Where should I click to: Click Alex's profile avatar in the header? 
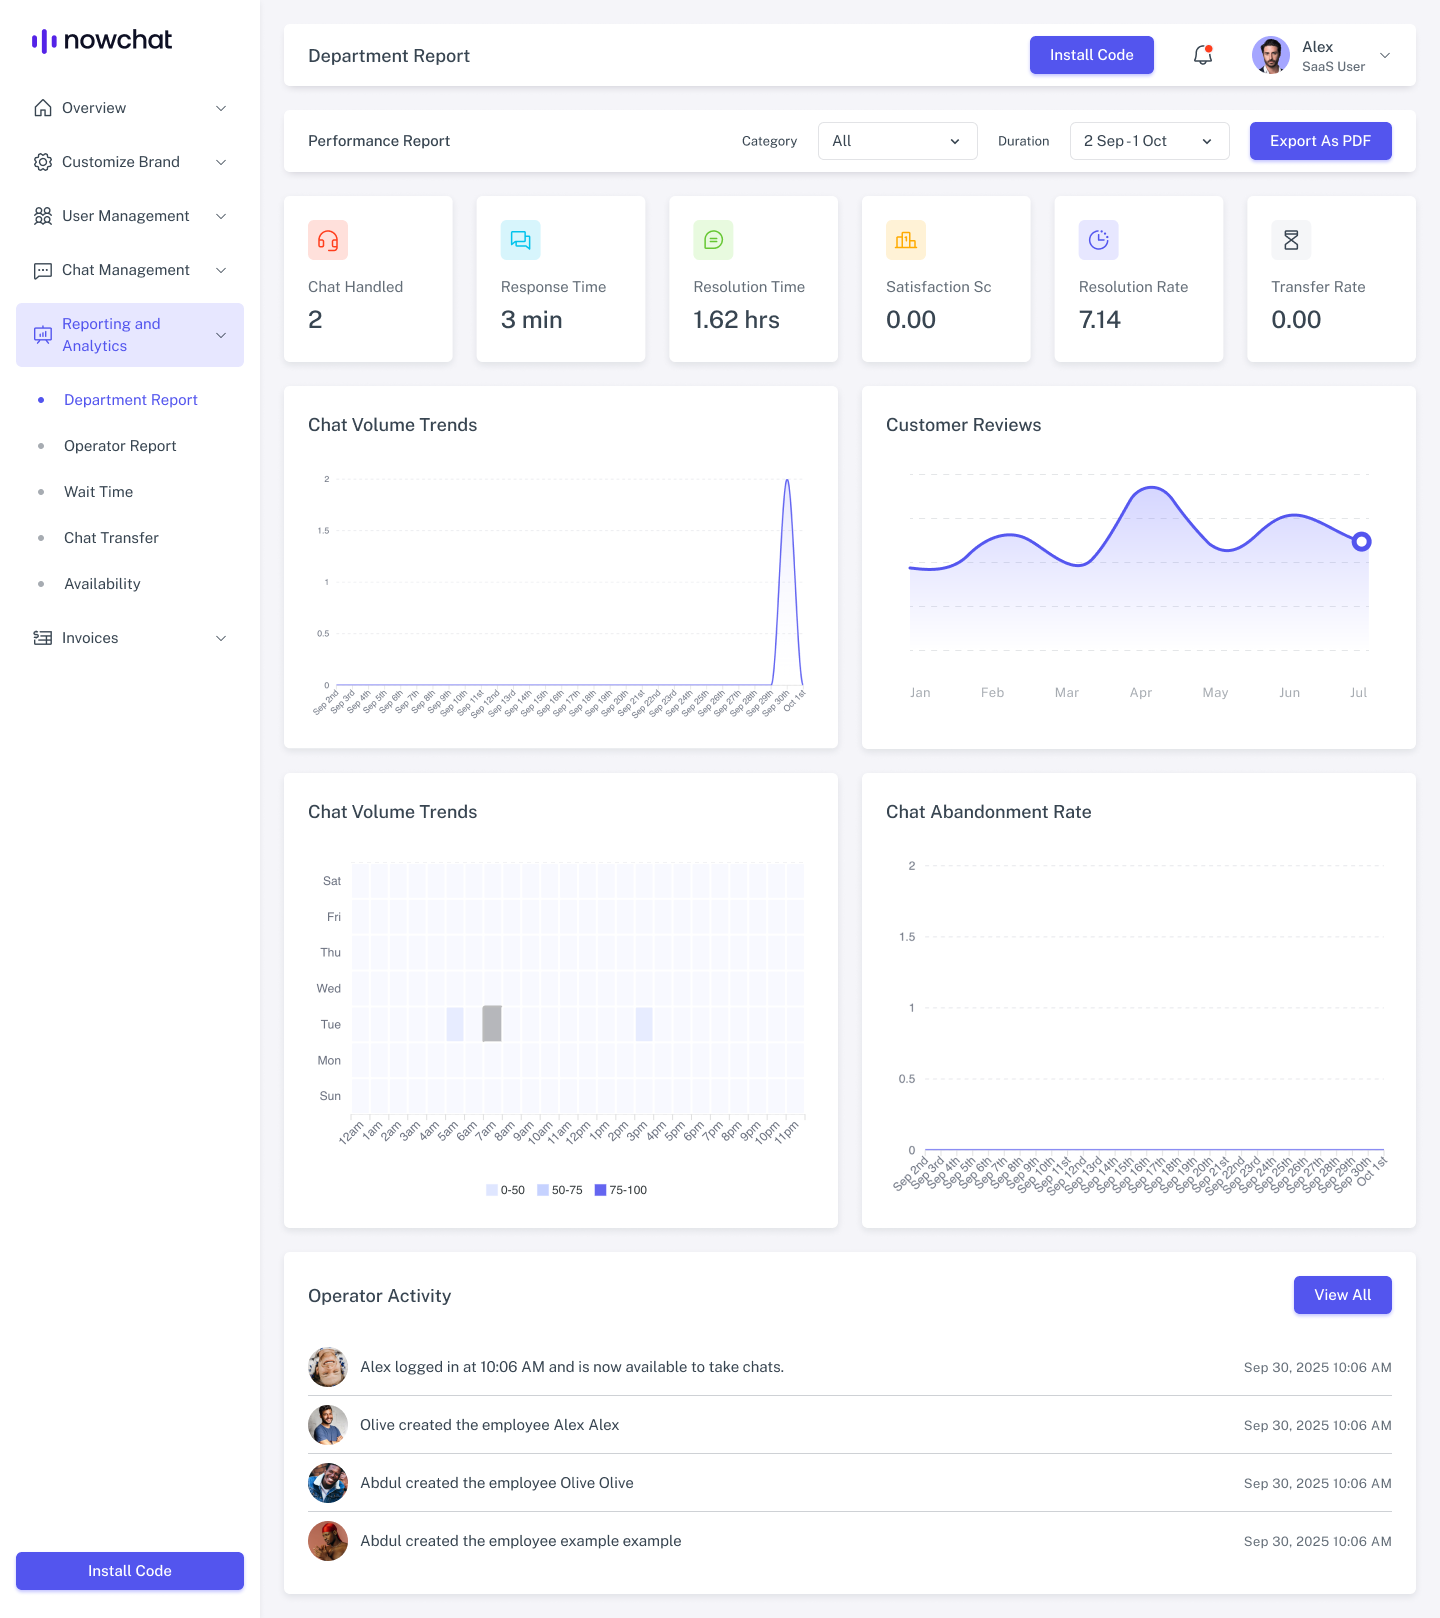[1271, 55]
